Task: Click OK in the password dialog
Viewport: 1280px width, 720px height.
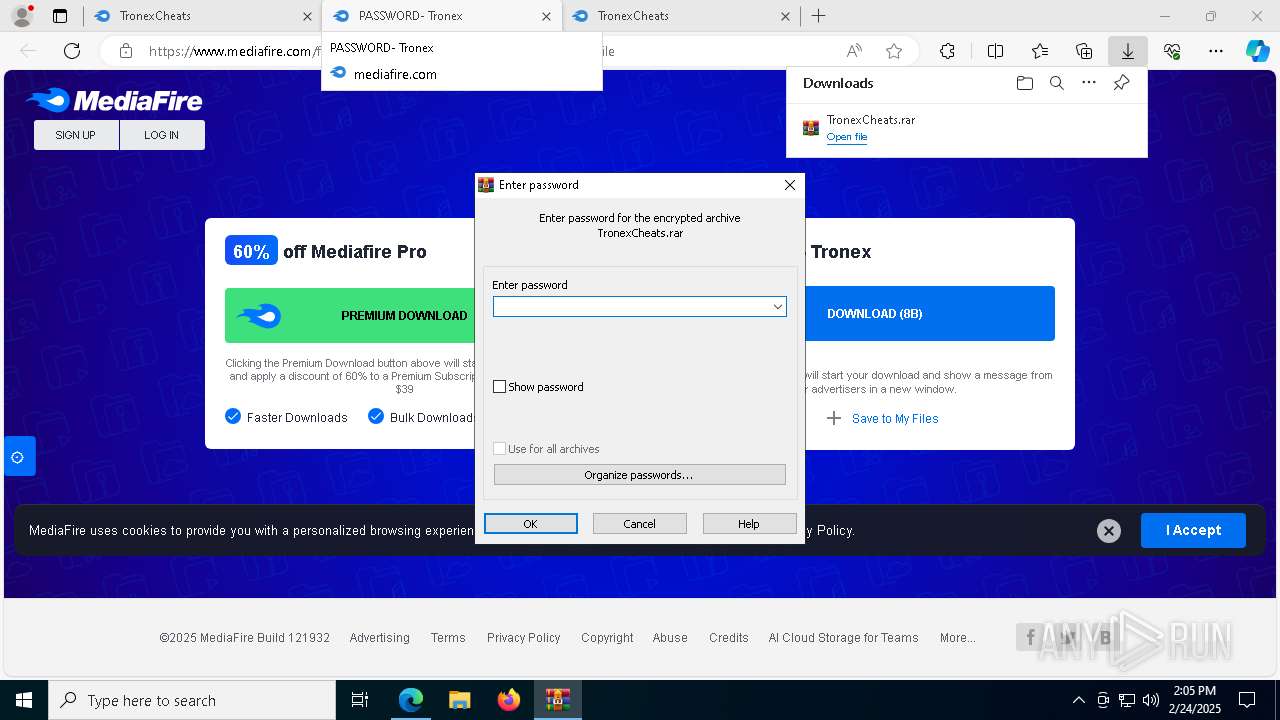Action: [530, 524]
